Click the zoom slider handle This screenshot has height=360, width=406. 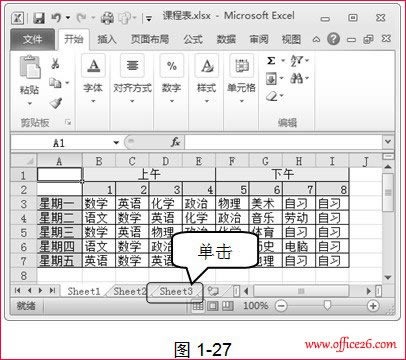328,305
